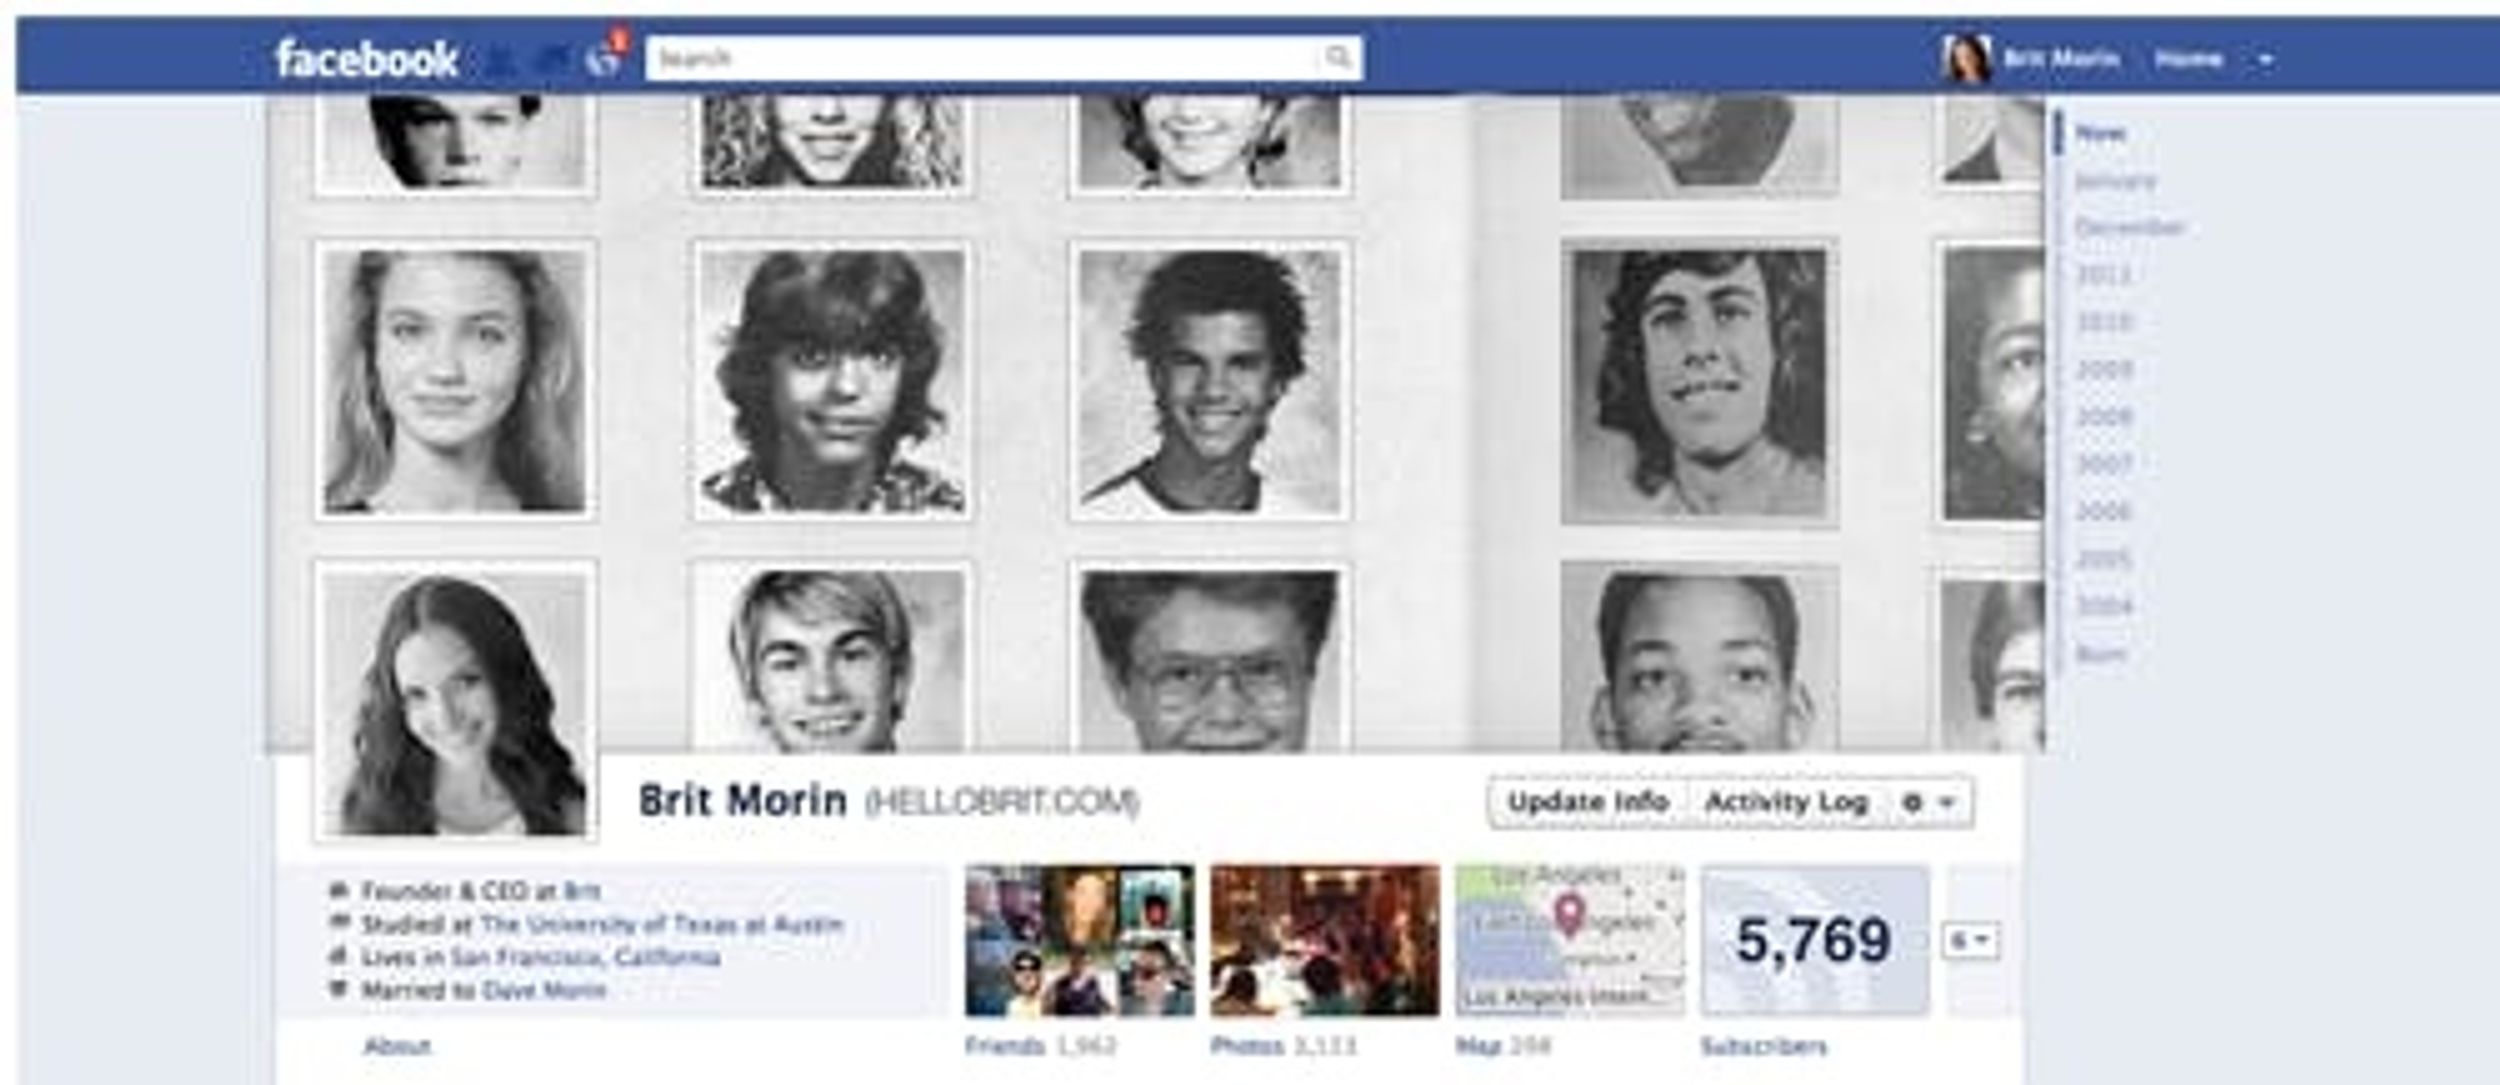Jump to December in the timeline

tap(2128, 227)
